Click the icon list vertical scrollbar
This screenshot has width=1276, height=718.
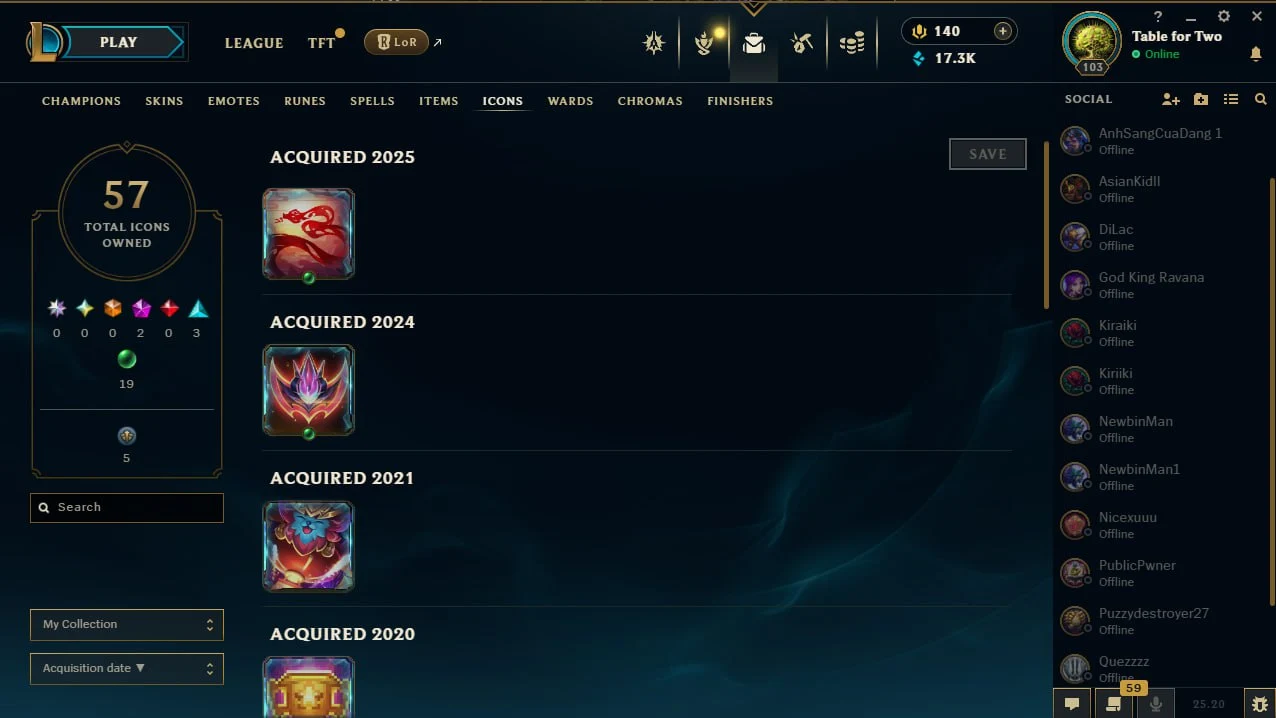1046,225
